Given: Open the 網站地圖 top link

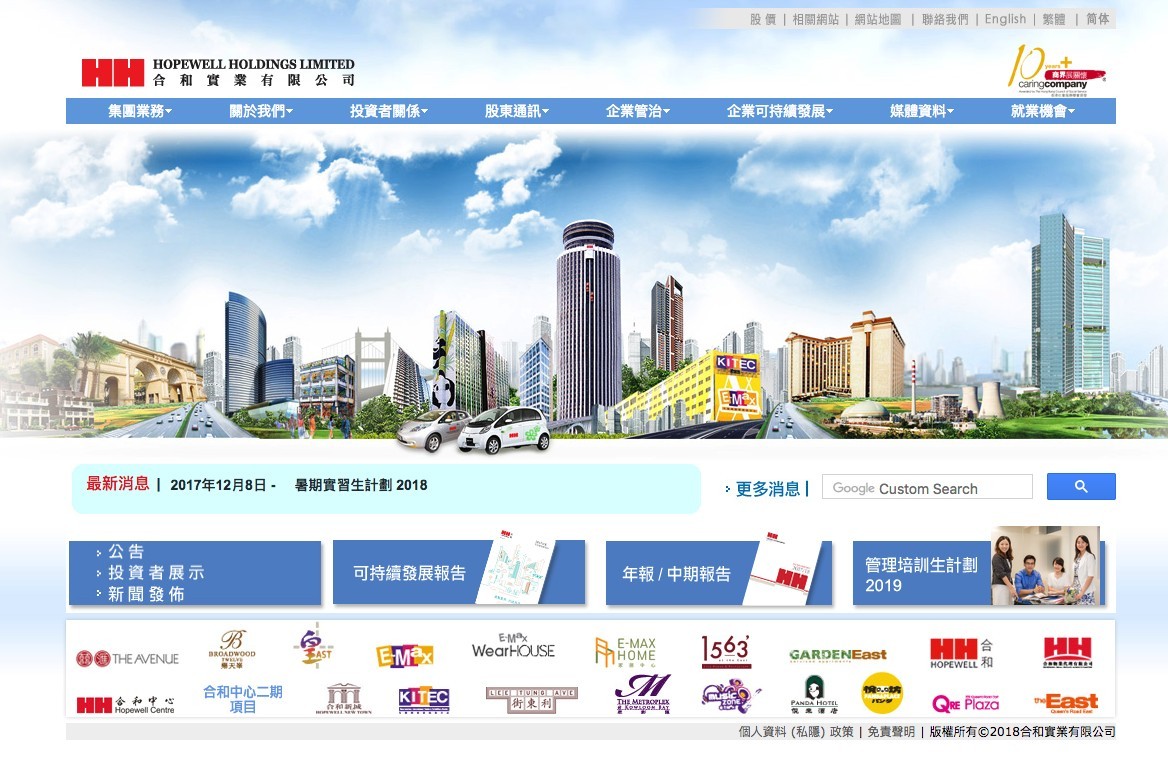Looking at the screenshot, I should [878, 19].
